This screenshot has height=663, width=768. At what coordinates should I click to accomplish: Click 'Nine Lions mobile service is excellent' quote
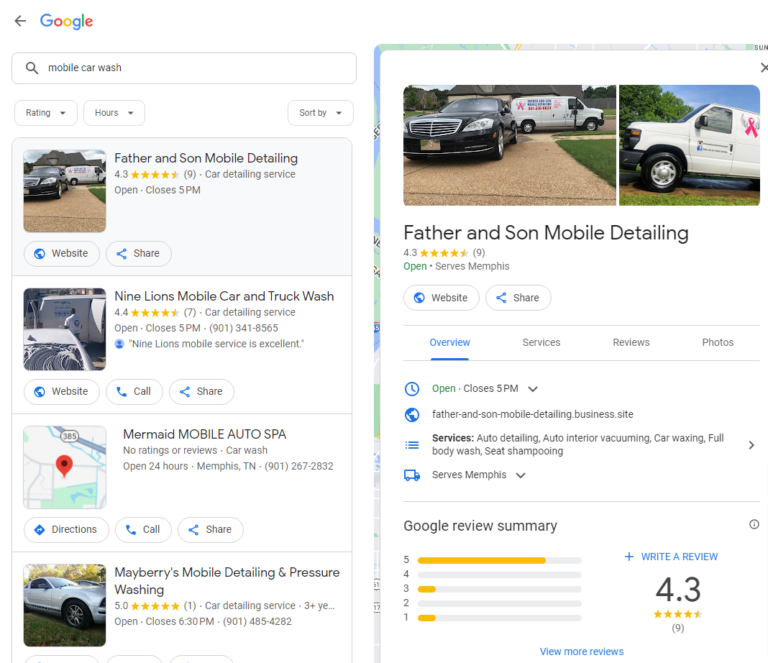[x=216, y=344]
